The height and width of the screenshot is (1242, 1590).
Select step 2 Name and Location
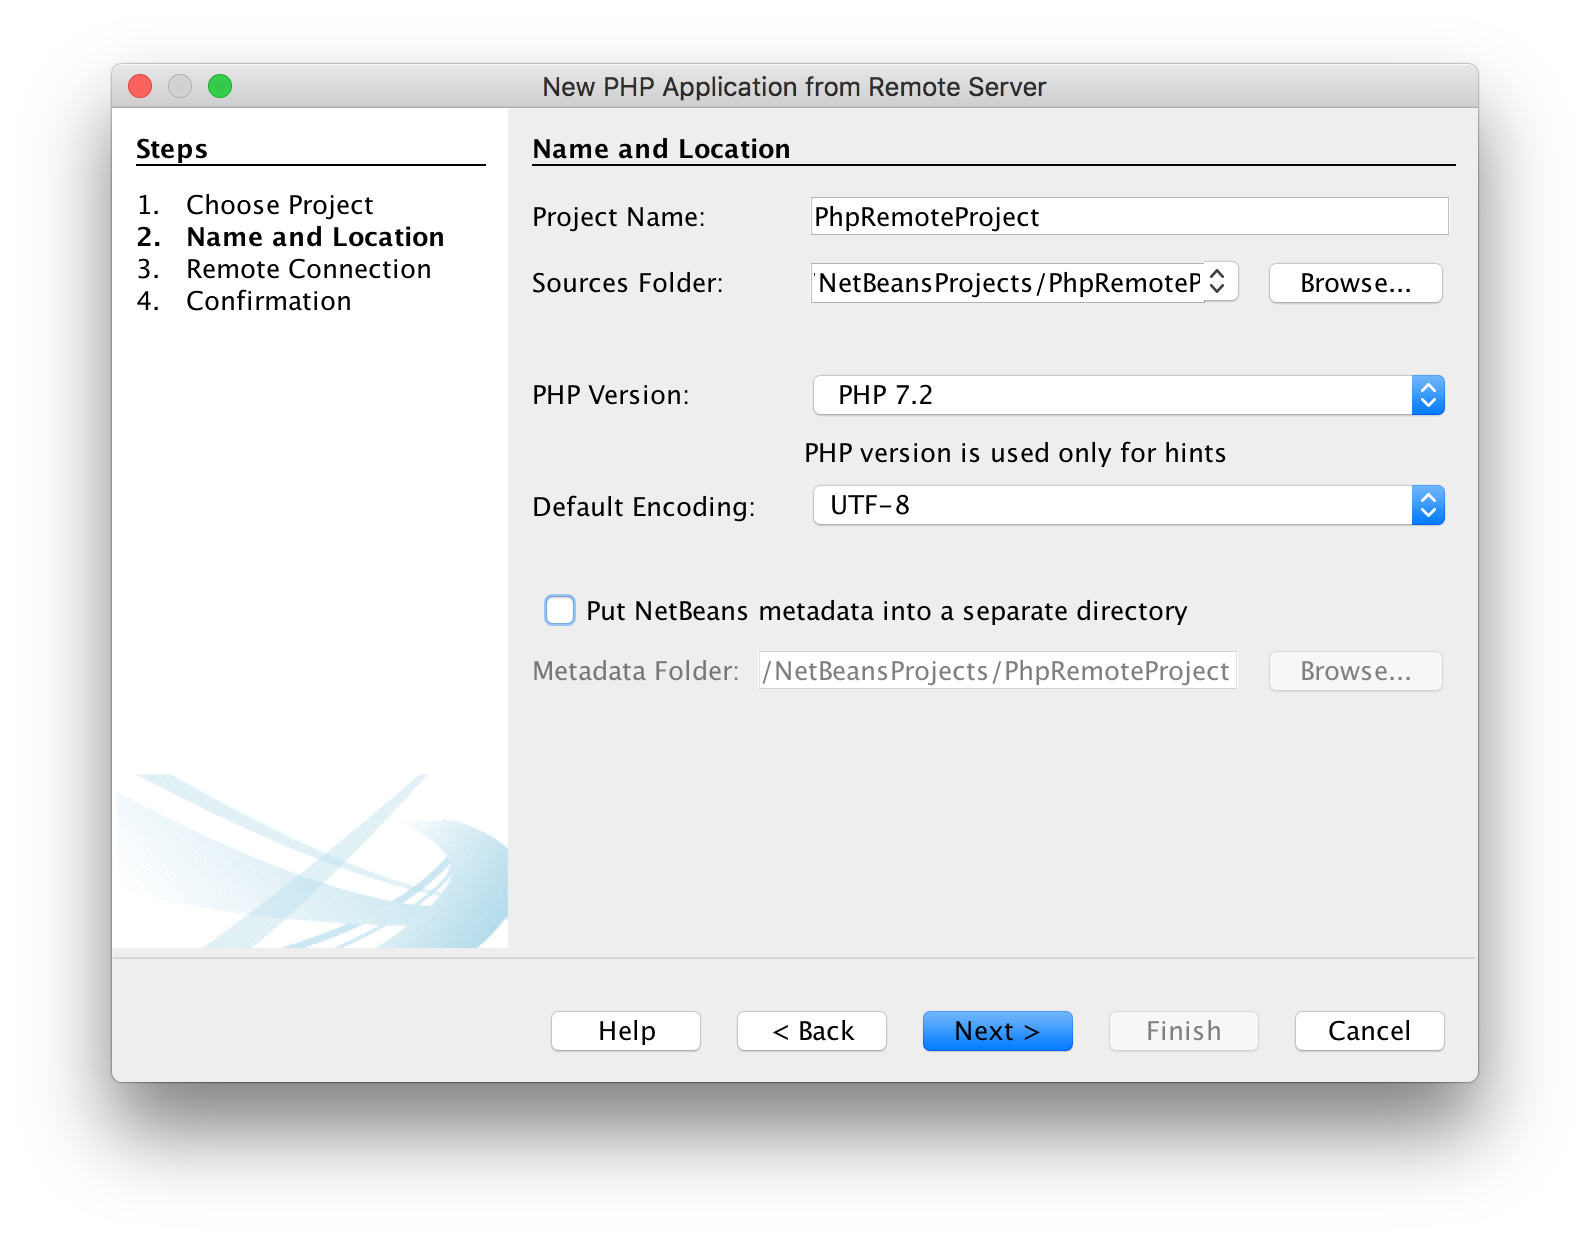(x=291, y=237)
